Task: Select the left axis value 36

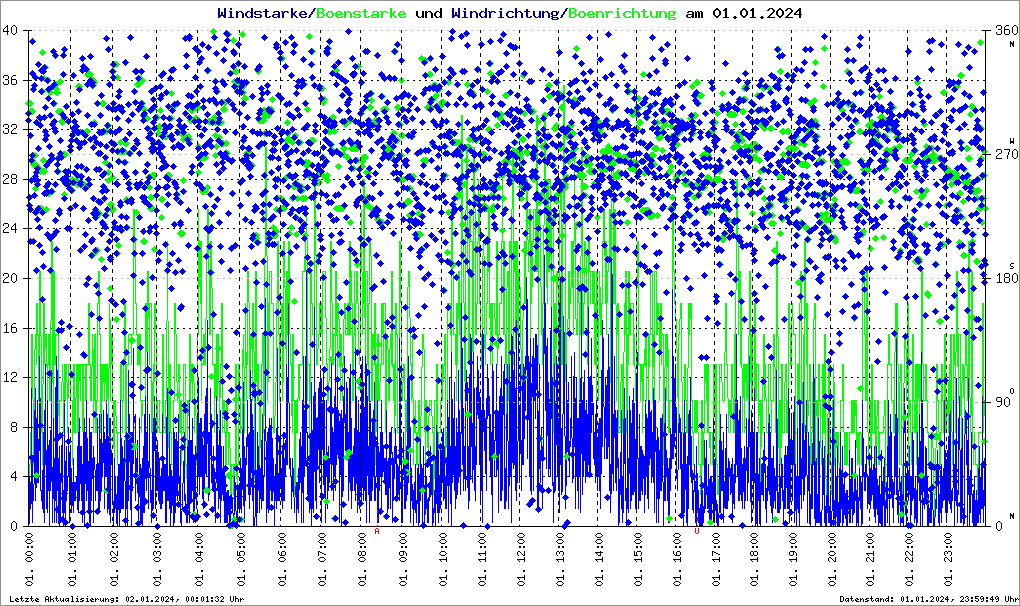Action: [x=10, y=81]
